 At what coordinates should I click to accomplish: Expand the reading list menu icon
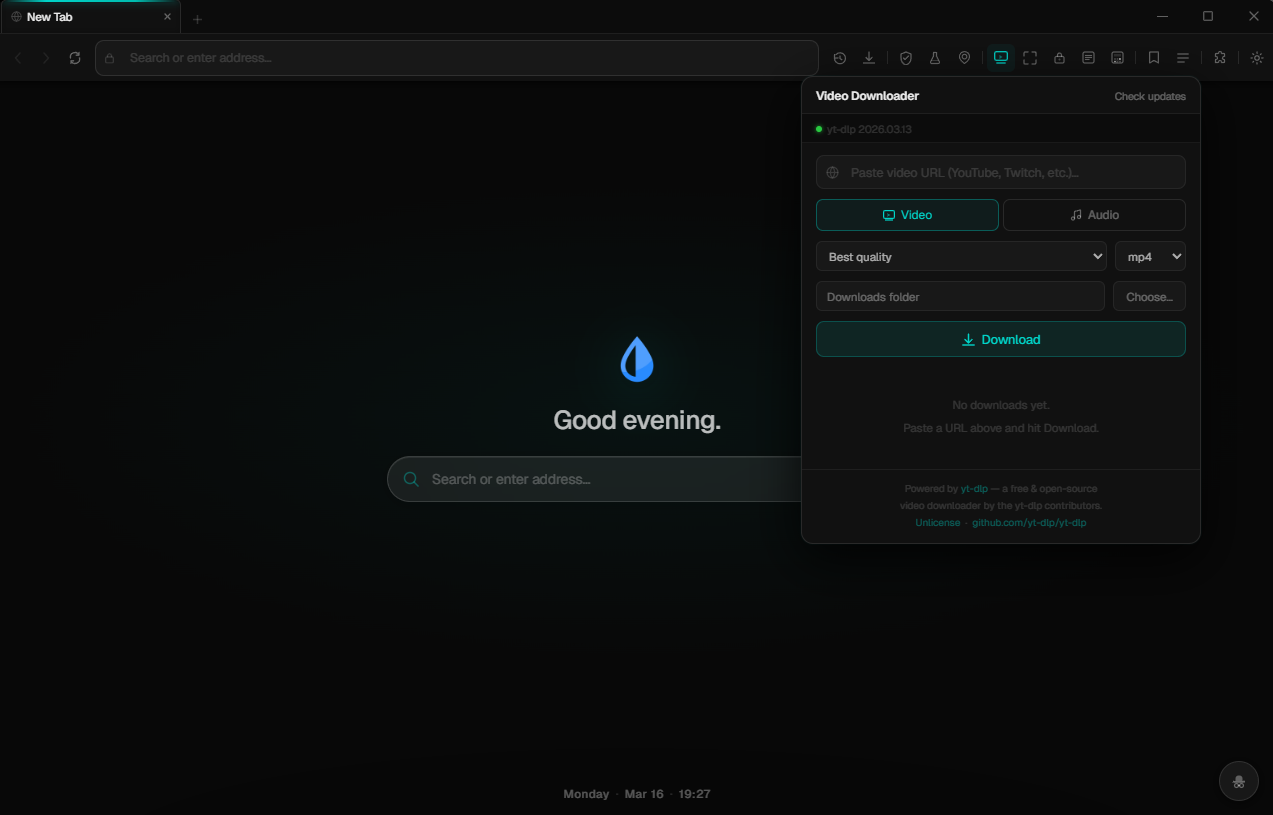point(1183,57)
